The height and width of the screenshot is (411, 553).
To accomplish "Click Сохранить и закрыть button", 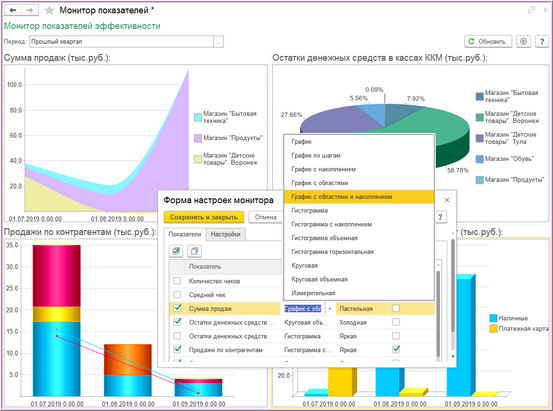I will (x=204, y=217).
